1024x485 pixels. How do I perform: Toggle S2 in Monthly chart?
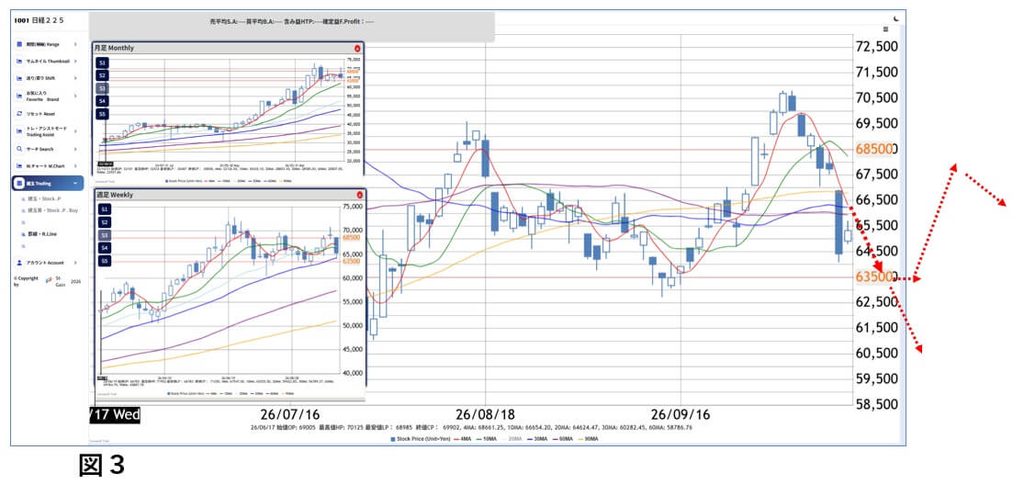click(102, 76)
